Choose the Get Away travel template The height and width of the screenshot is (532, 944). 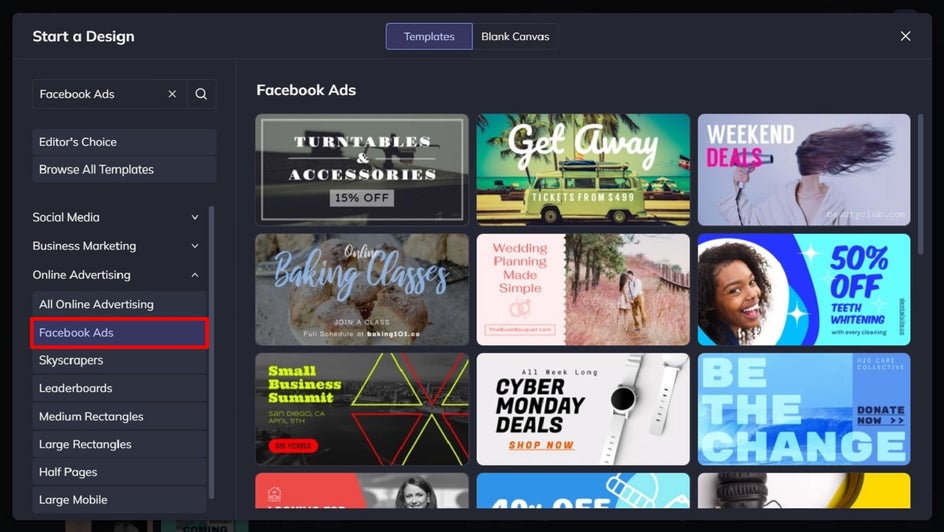point(583,170)
